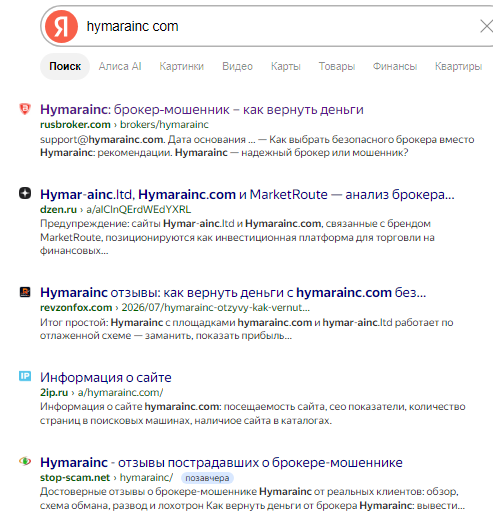Follow the stop-scam.net hymarainc/ path link
This screenshot has width=493, height=528.
[x=146, y=477]
